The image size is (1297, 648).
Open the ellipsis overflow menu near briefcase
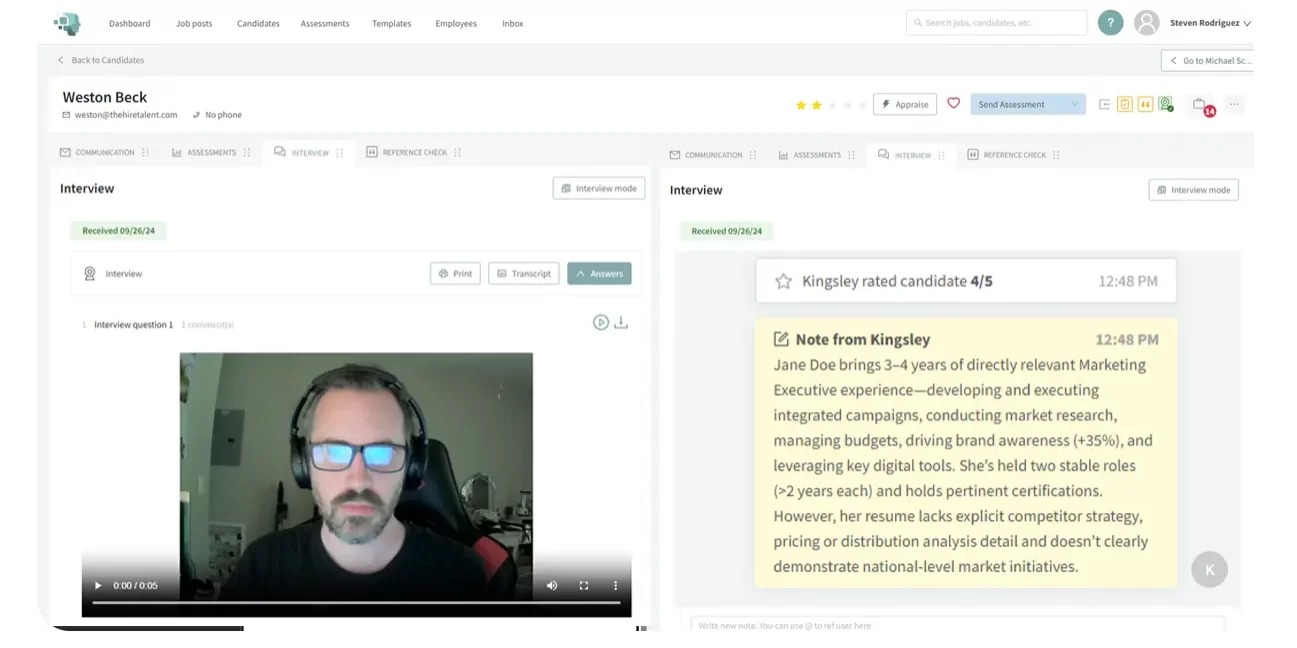click(1233, 103)
